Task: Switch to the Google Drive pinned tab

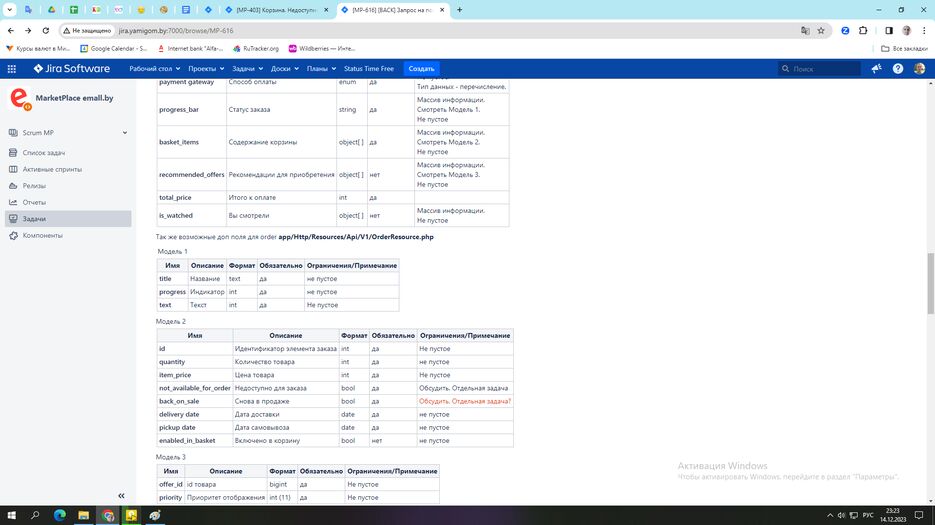Action: (51, 10)
